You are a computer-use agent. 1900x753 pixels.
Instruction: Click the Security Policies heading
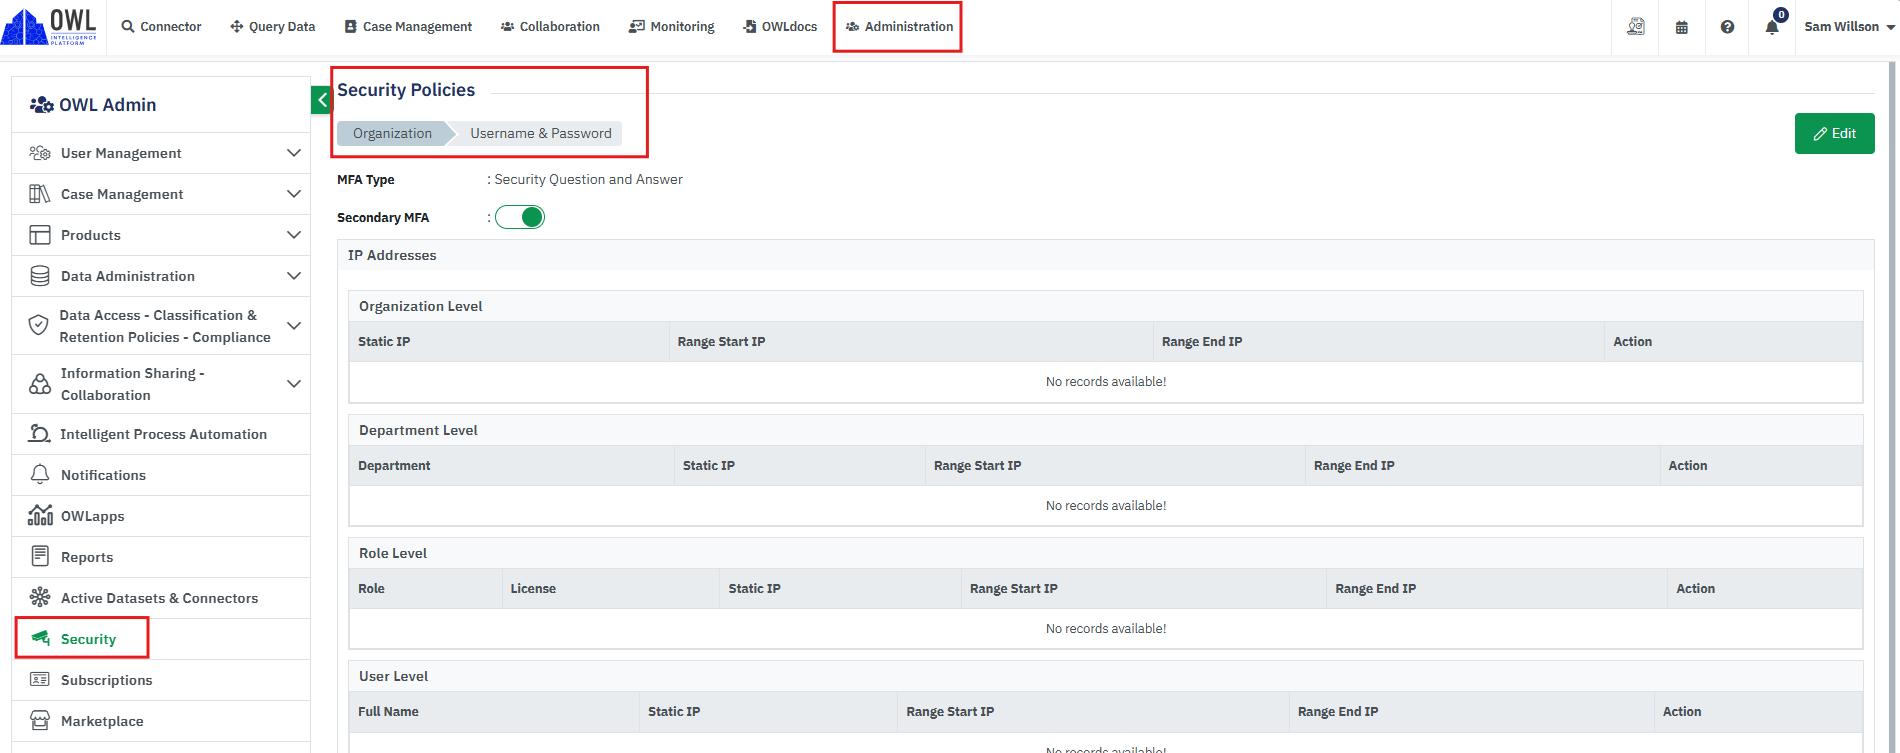[406, 90]
